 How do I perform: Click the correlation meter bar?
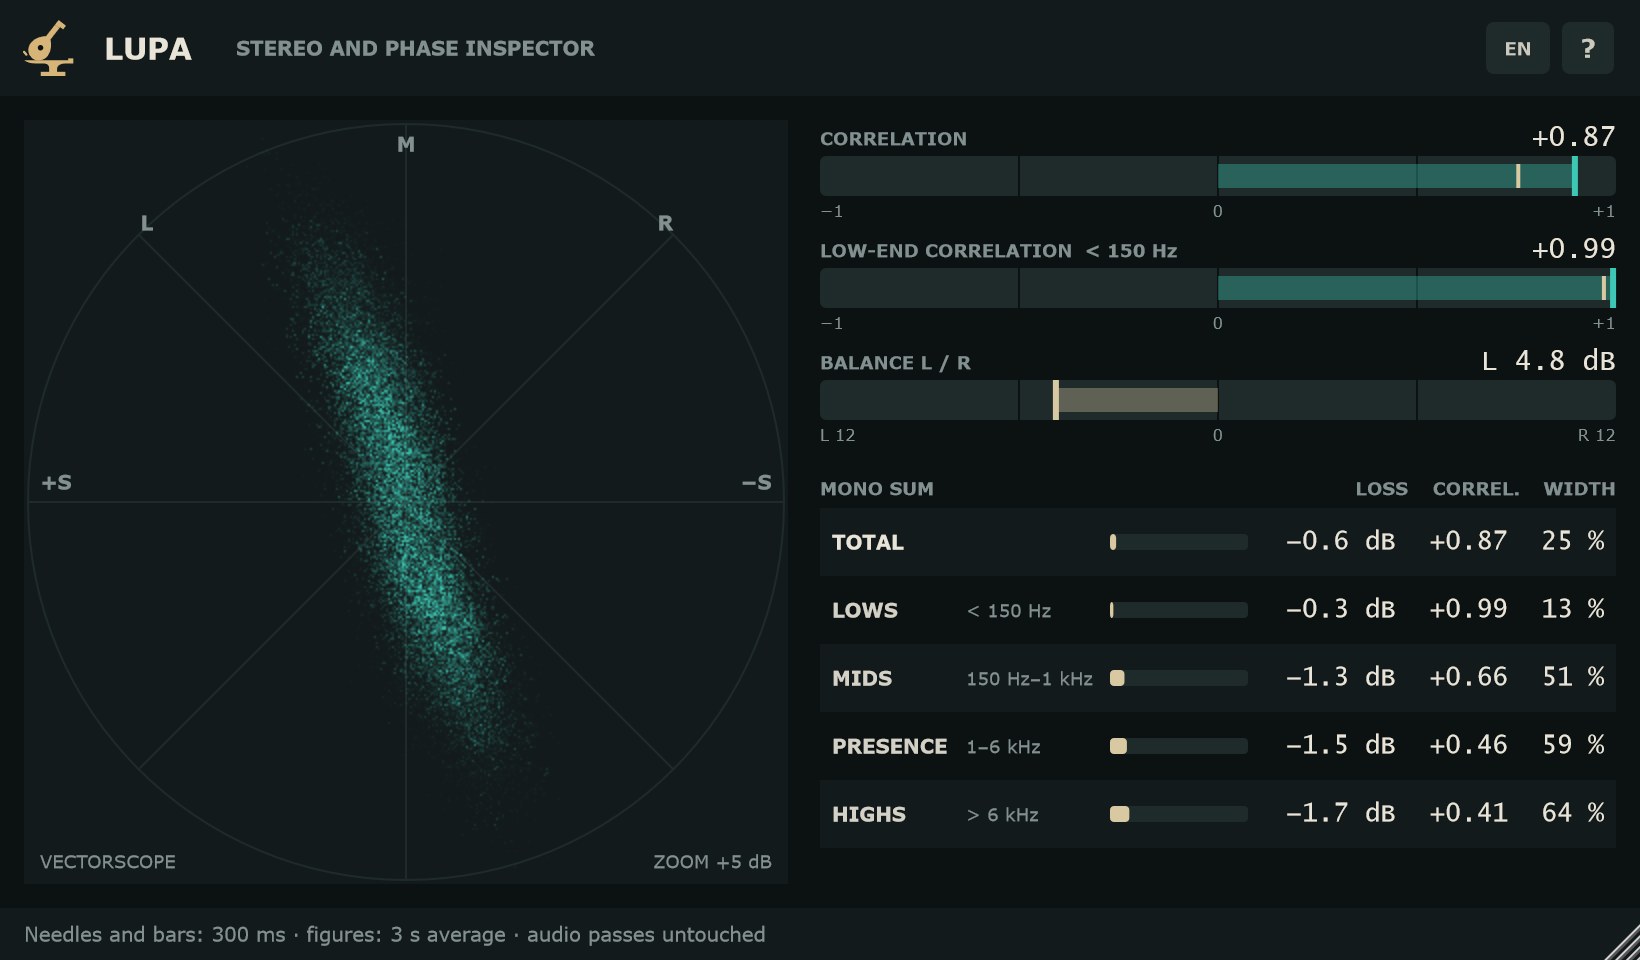pyautogui.click(x=1218, y=176)
